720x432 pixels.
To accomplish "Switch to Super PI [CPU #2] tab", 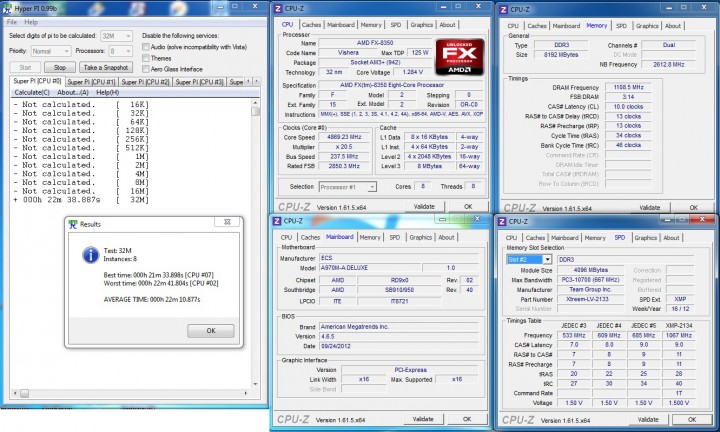I will [x=145, y=82].
